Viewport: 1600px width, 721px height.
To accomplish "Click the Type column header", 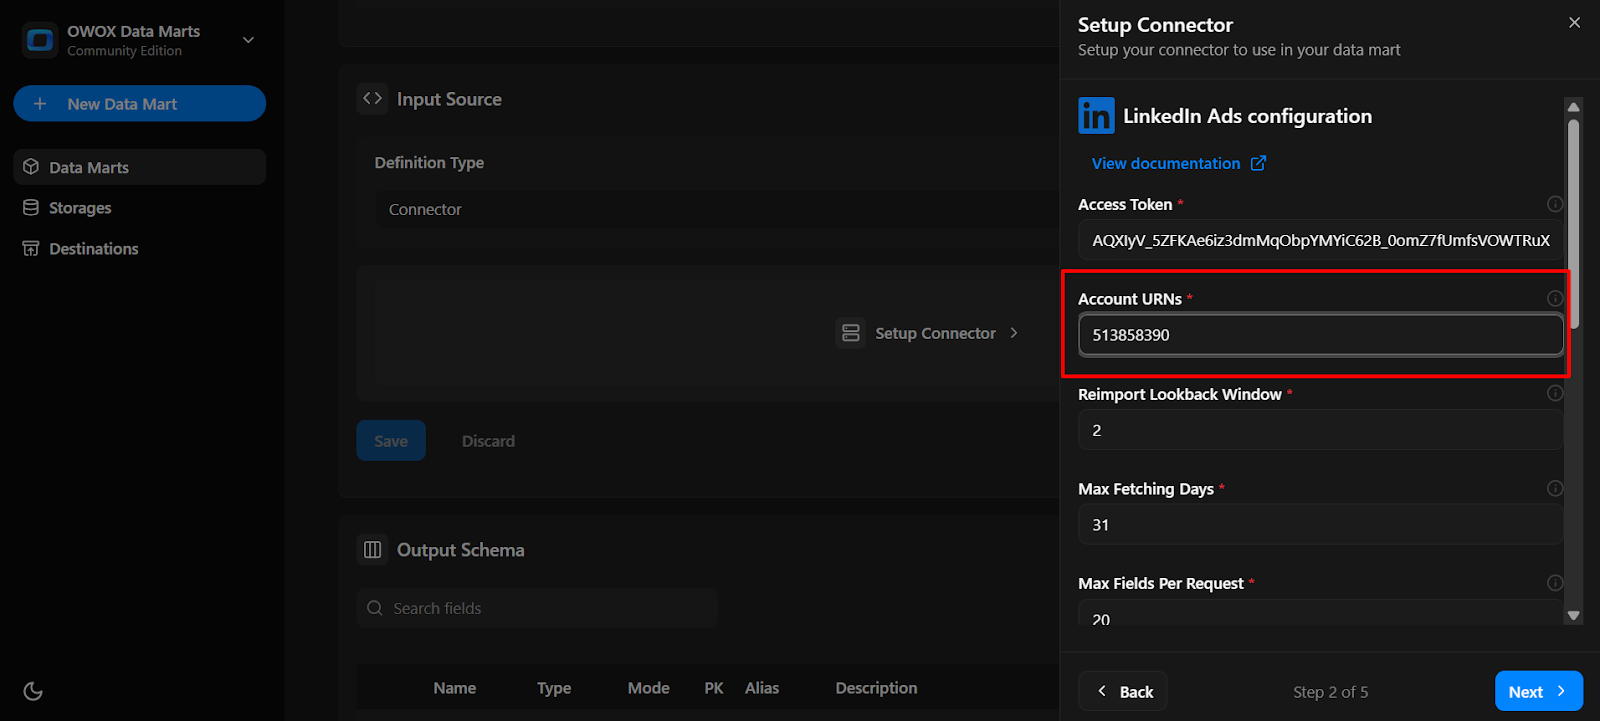I will click(554, 688).
